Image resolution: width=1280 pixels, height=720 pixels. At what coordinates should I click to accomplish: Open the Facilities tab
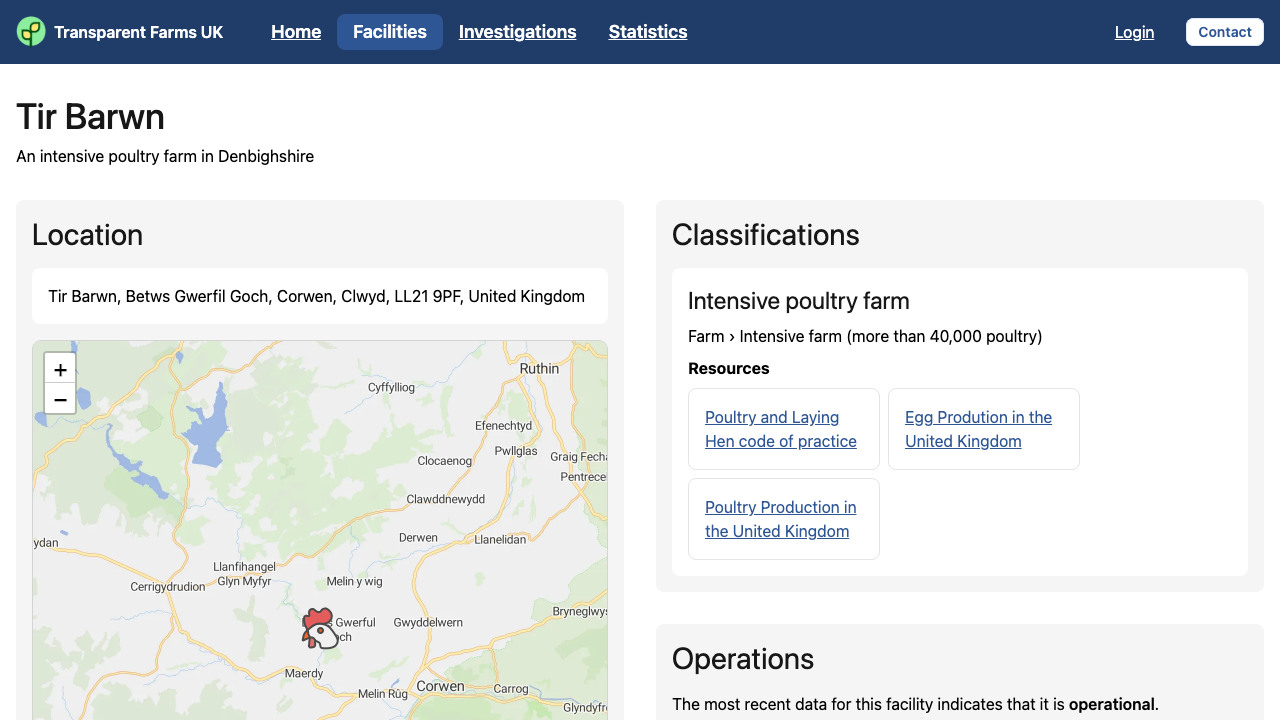coord(390,32)
